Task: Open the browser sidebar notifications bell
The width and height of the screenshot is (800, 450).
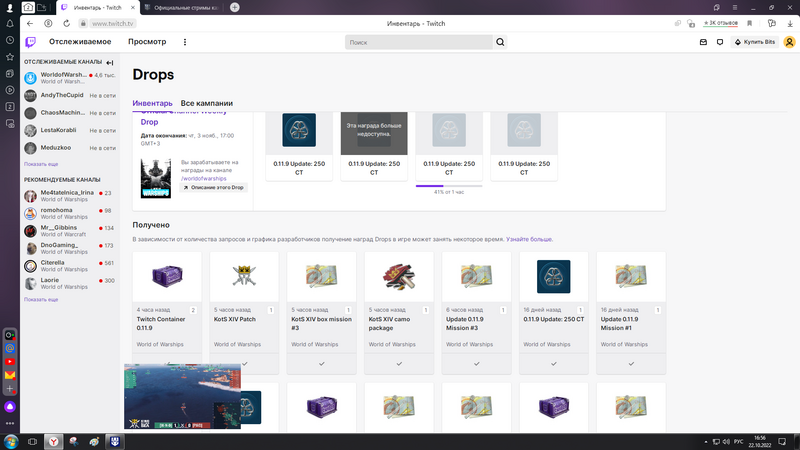Action: [x=10, y=23]
